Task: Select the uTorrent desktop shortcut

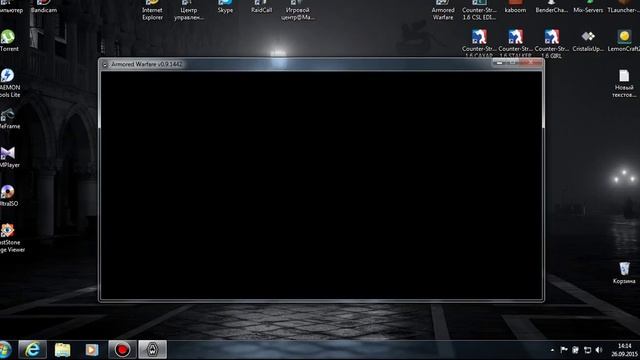Action: 8,40
